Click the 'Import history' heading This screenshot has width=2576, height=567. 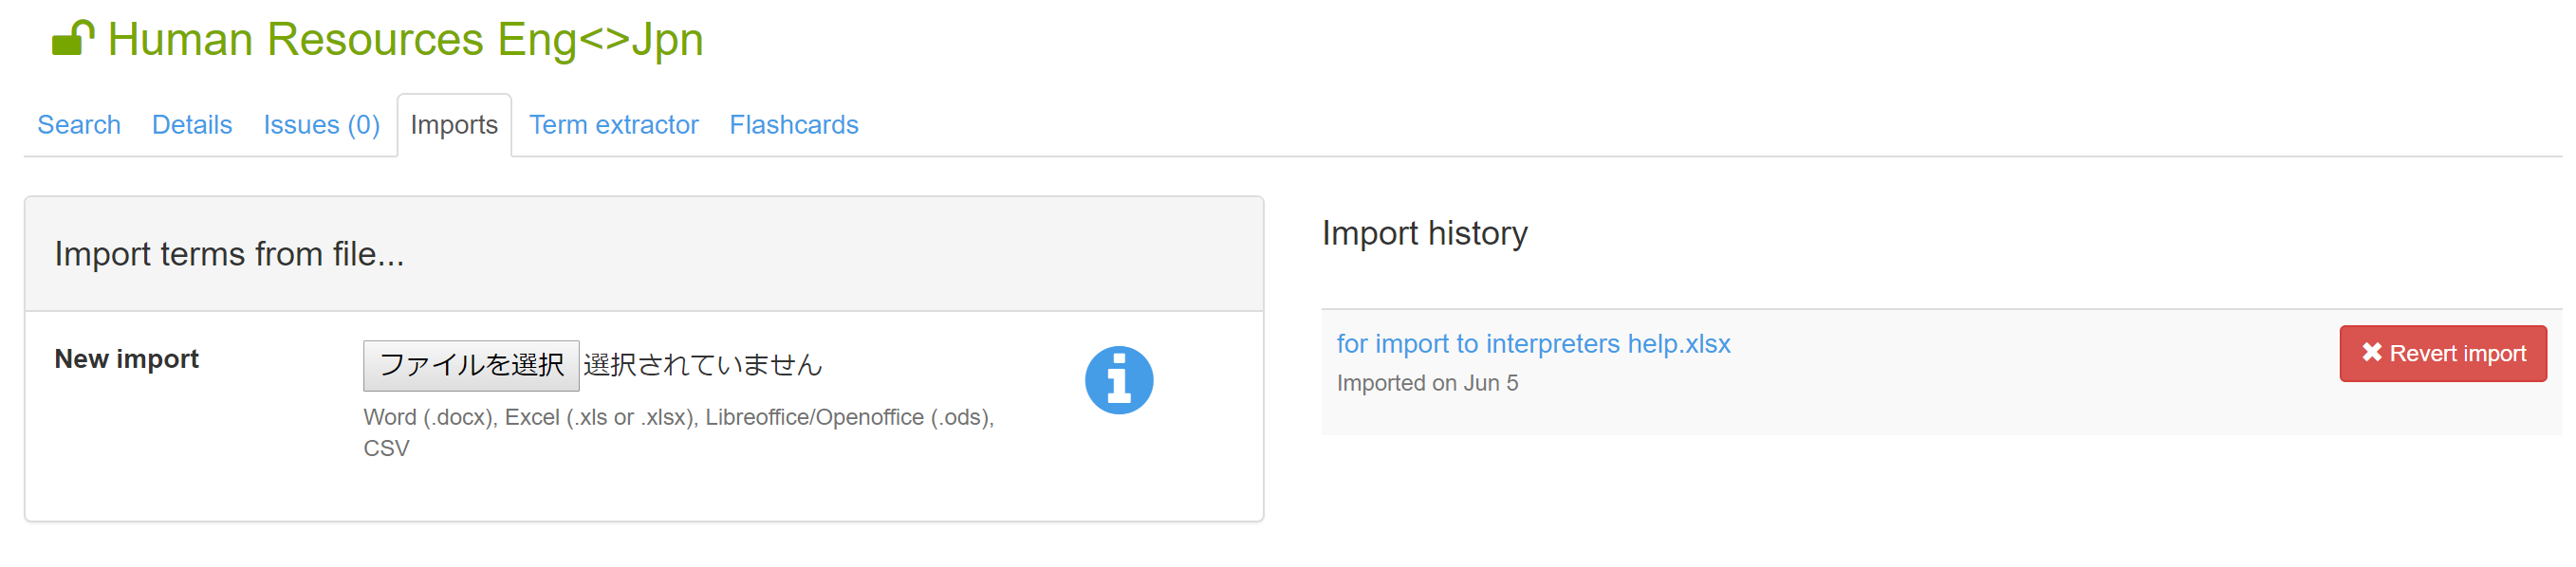1424,233
